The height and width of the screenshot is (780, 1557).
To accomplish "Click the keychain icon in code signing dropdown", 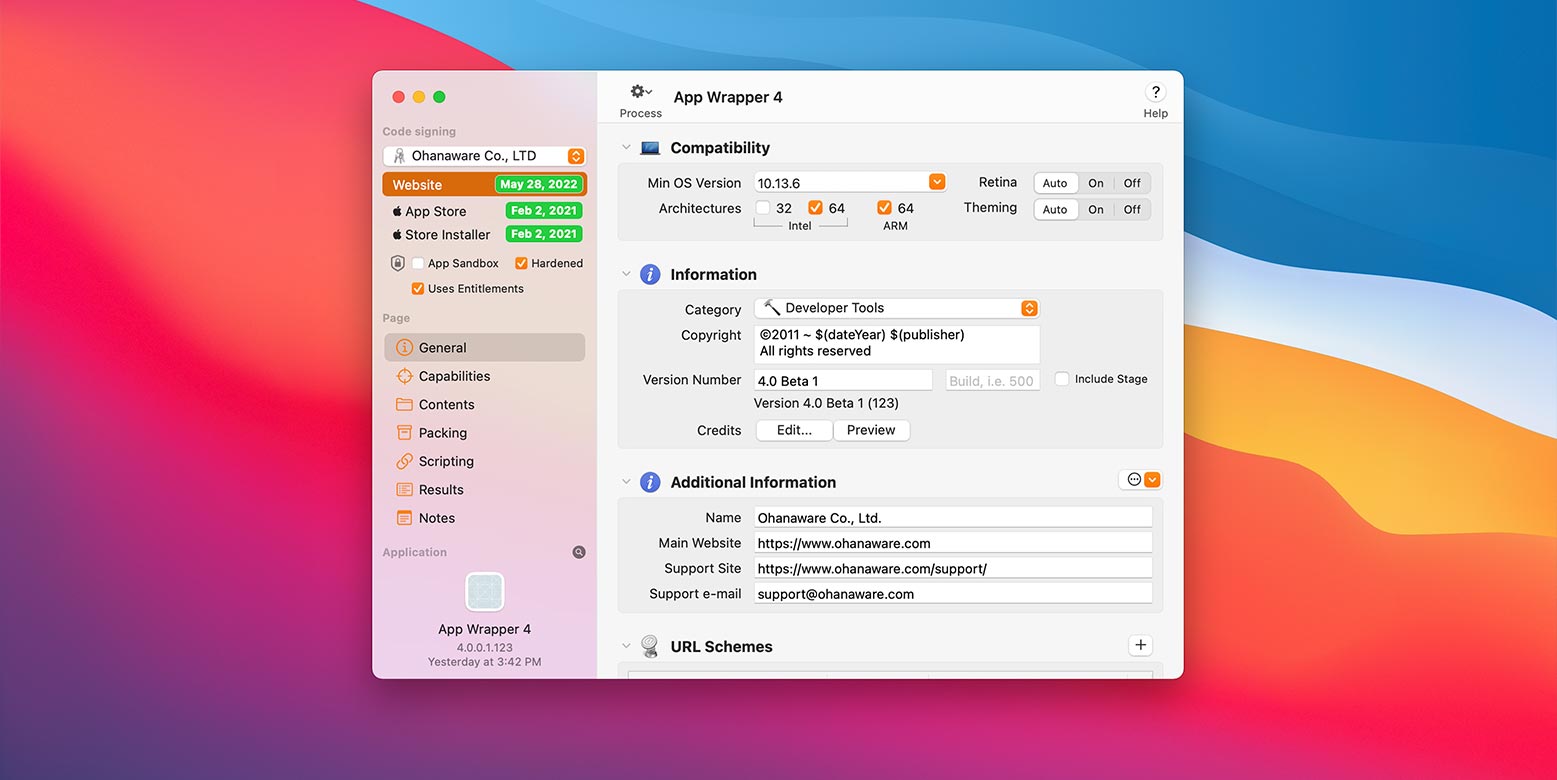I will pos(399,156).
